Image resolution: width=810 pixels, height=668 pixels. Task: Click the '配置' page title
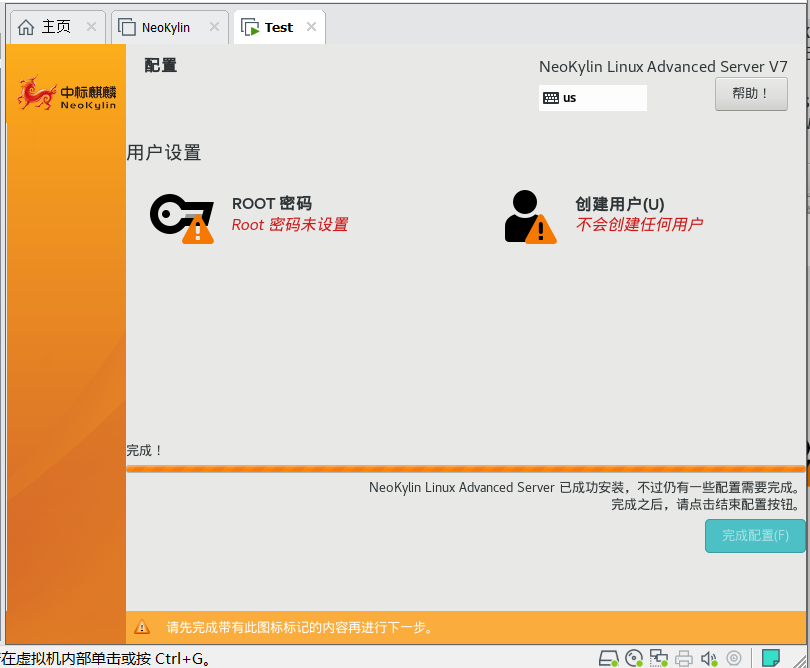[161, 65]
